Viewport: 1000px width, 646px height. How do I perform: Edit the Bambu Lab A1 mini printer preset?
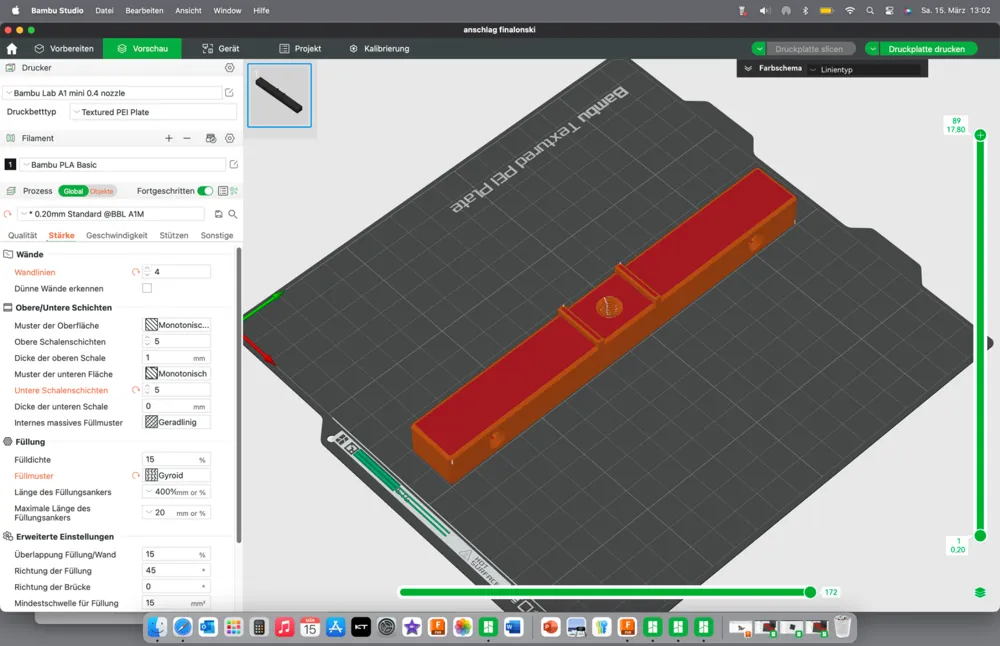[230, 93]
